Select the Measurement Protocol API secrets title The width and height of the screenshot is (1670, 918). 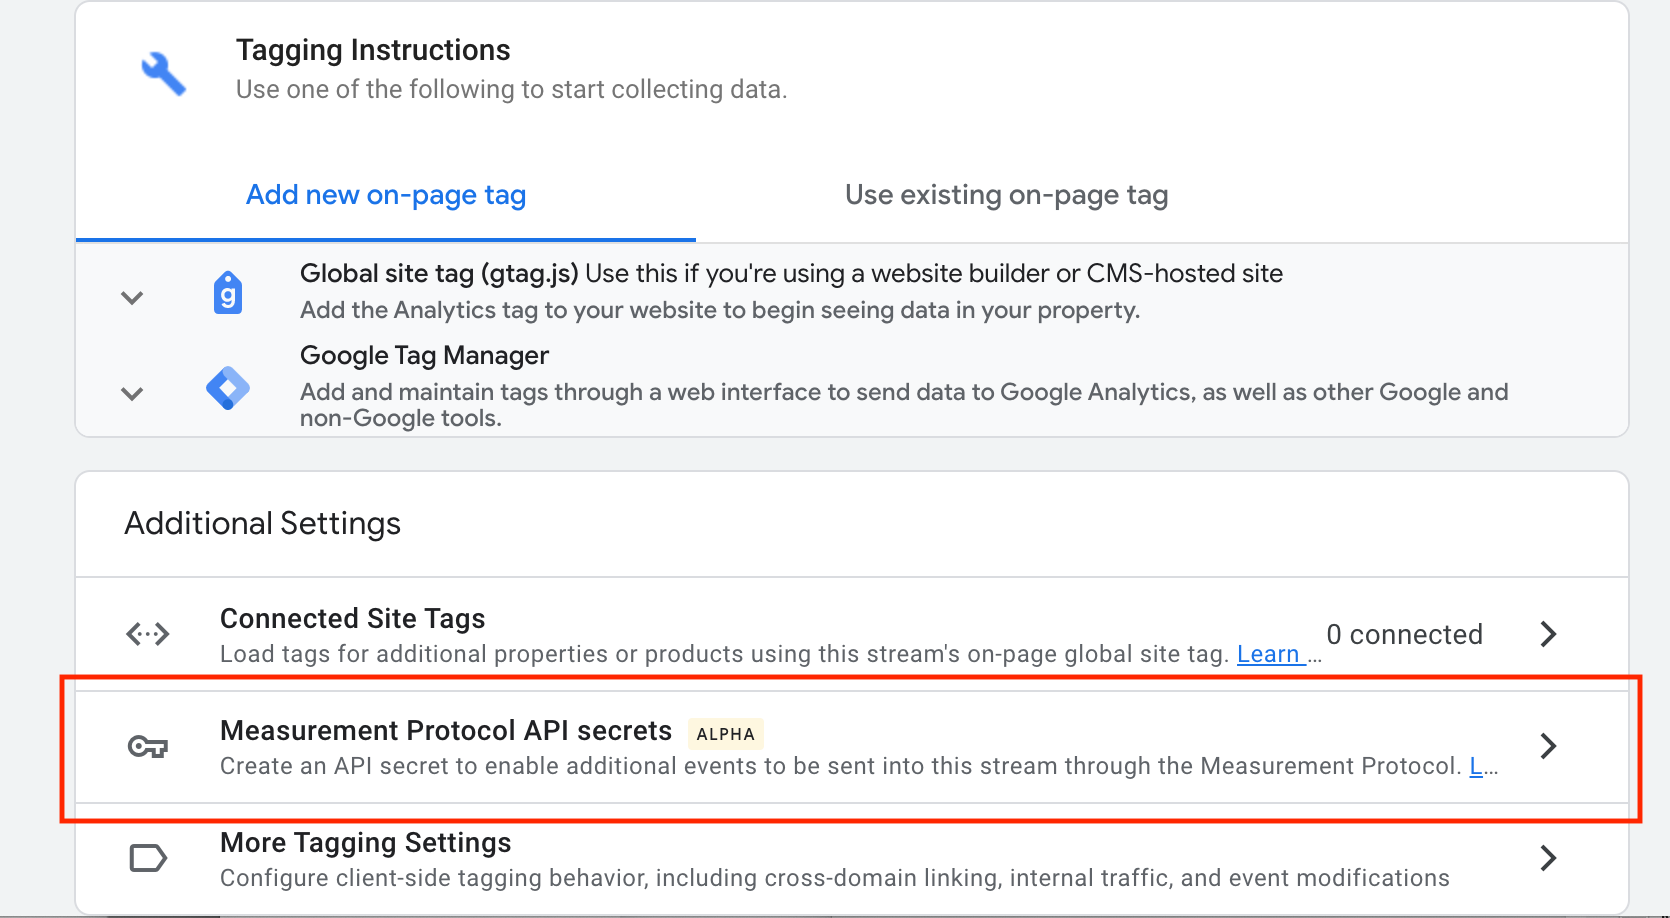446,731
